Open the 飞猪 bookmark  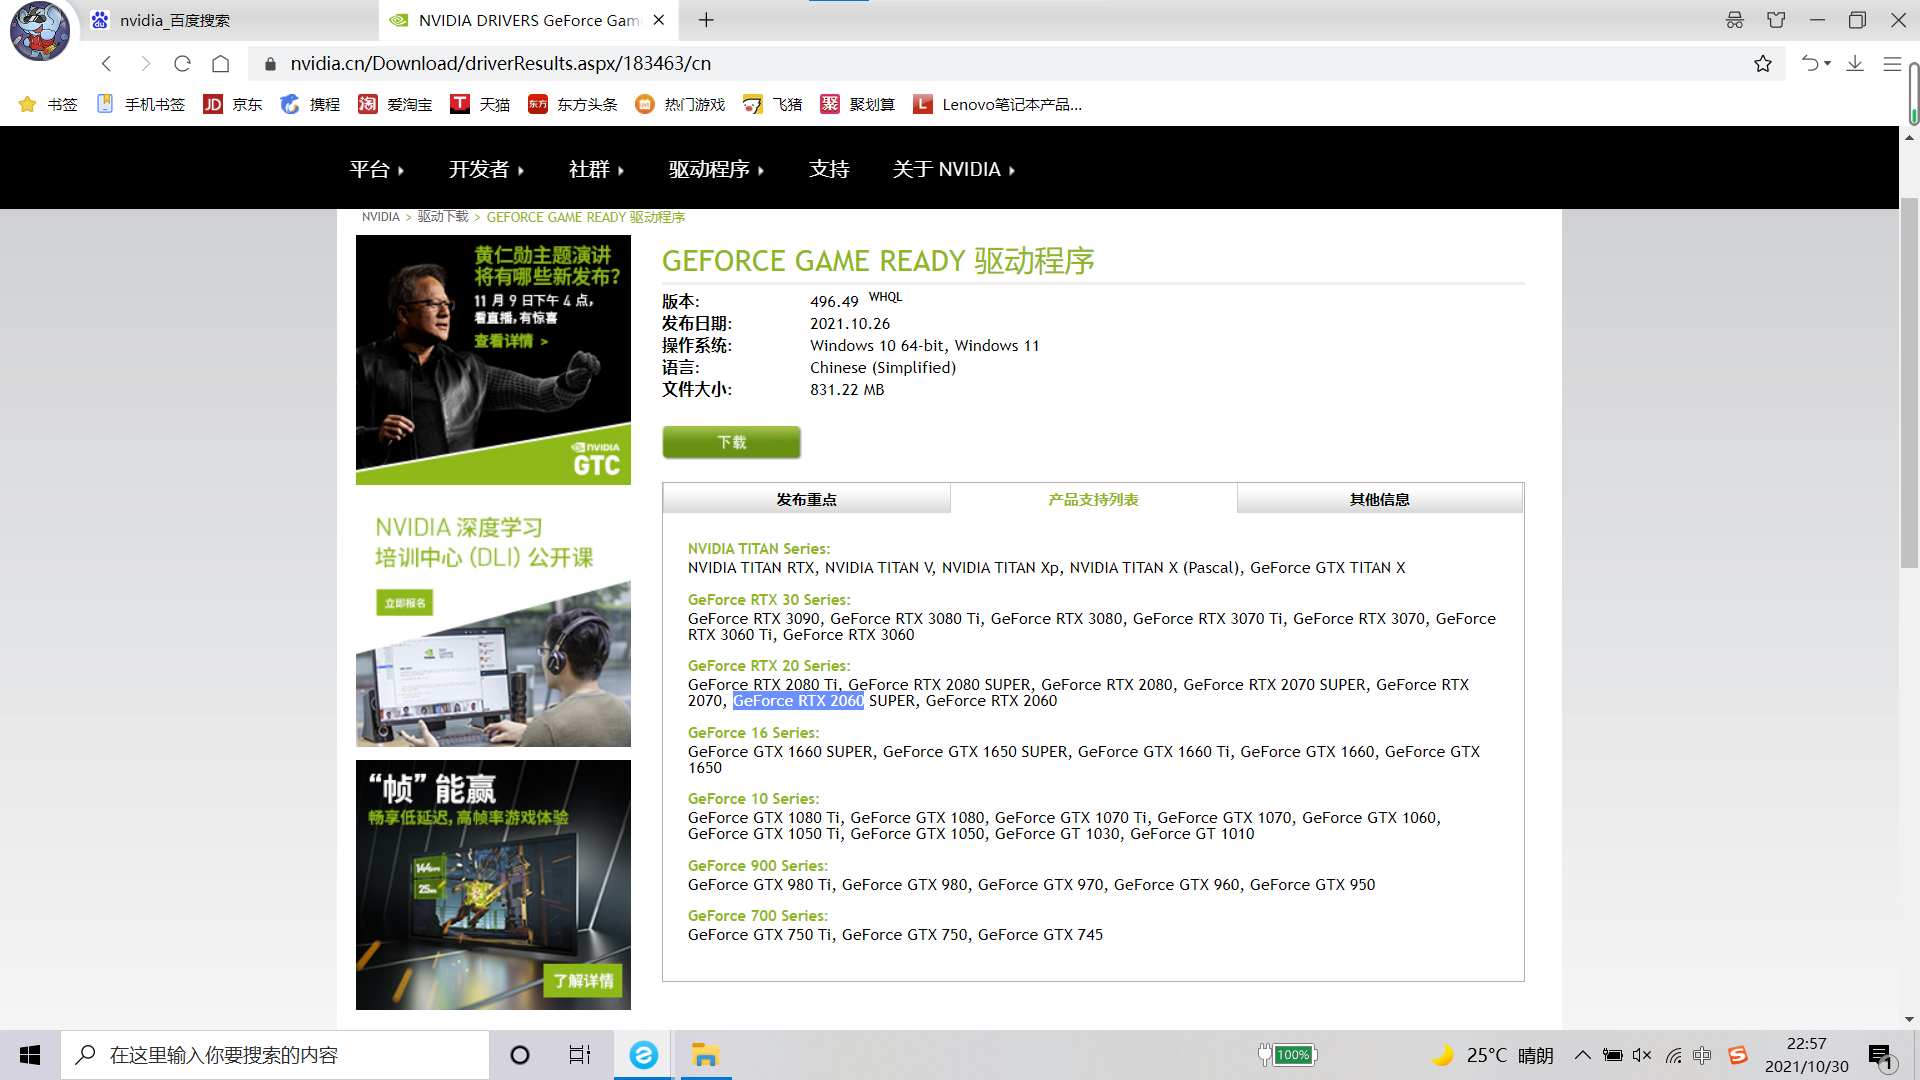click(772, 104)
